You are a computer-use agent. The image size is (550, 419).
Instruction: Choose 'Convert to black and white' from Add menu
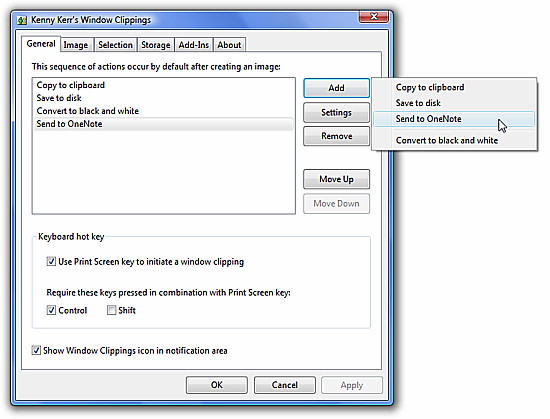point(454,141)
